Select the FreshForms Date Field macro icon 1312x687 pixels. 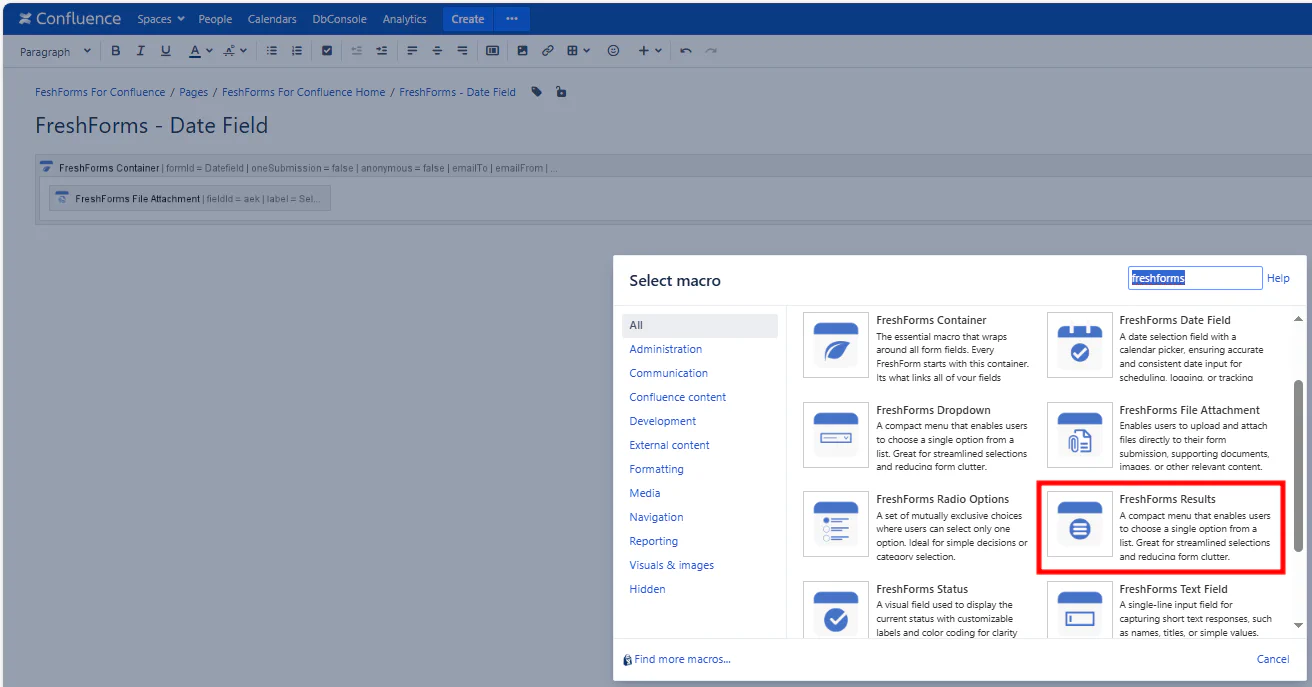click(x=1079, y=346)
